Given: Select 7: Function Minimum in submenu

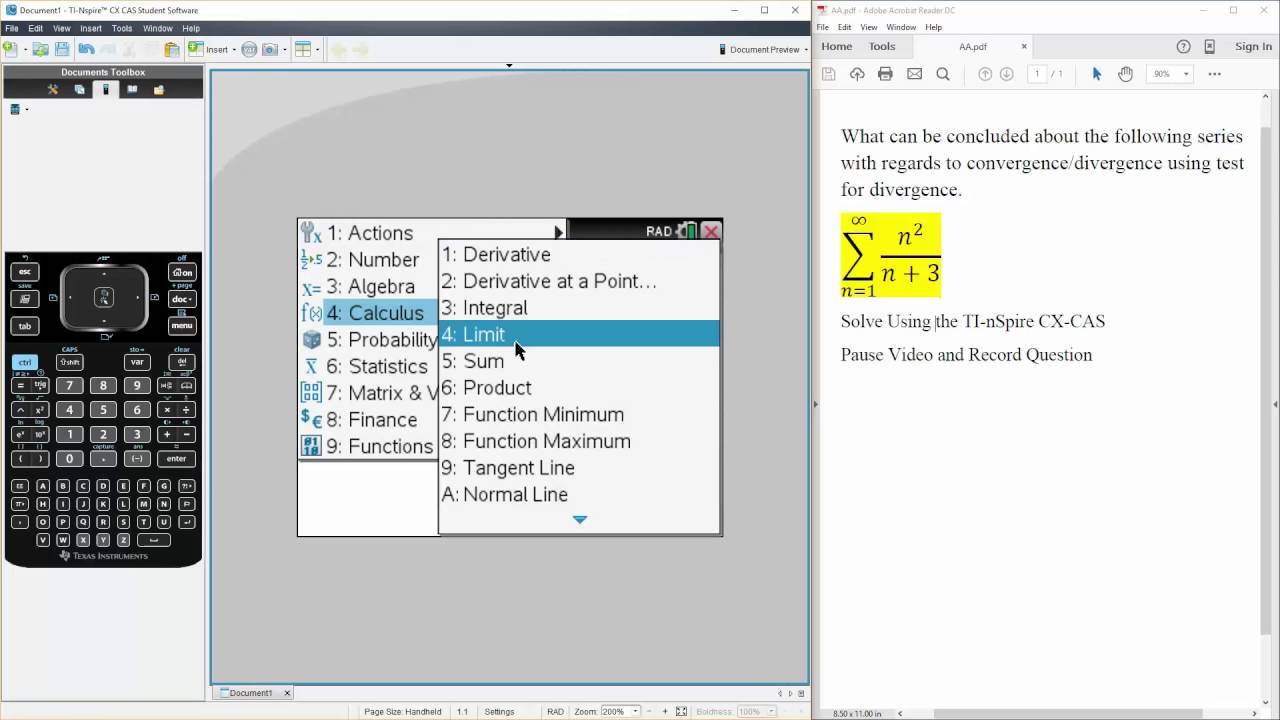Looking at the screenshot, I should [x=579, y=414].
